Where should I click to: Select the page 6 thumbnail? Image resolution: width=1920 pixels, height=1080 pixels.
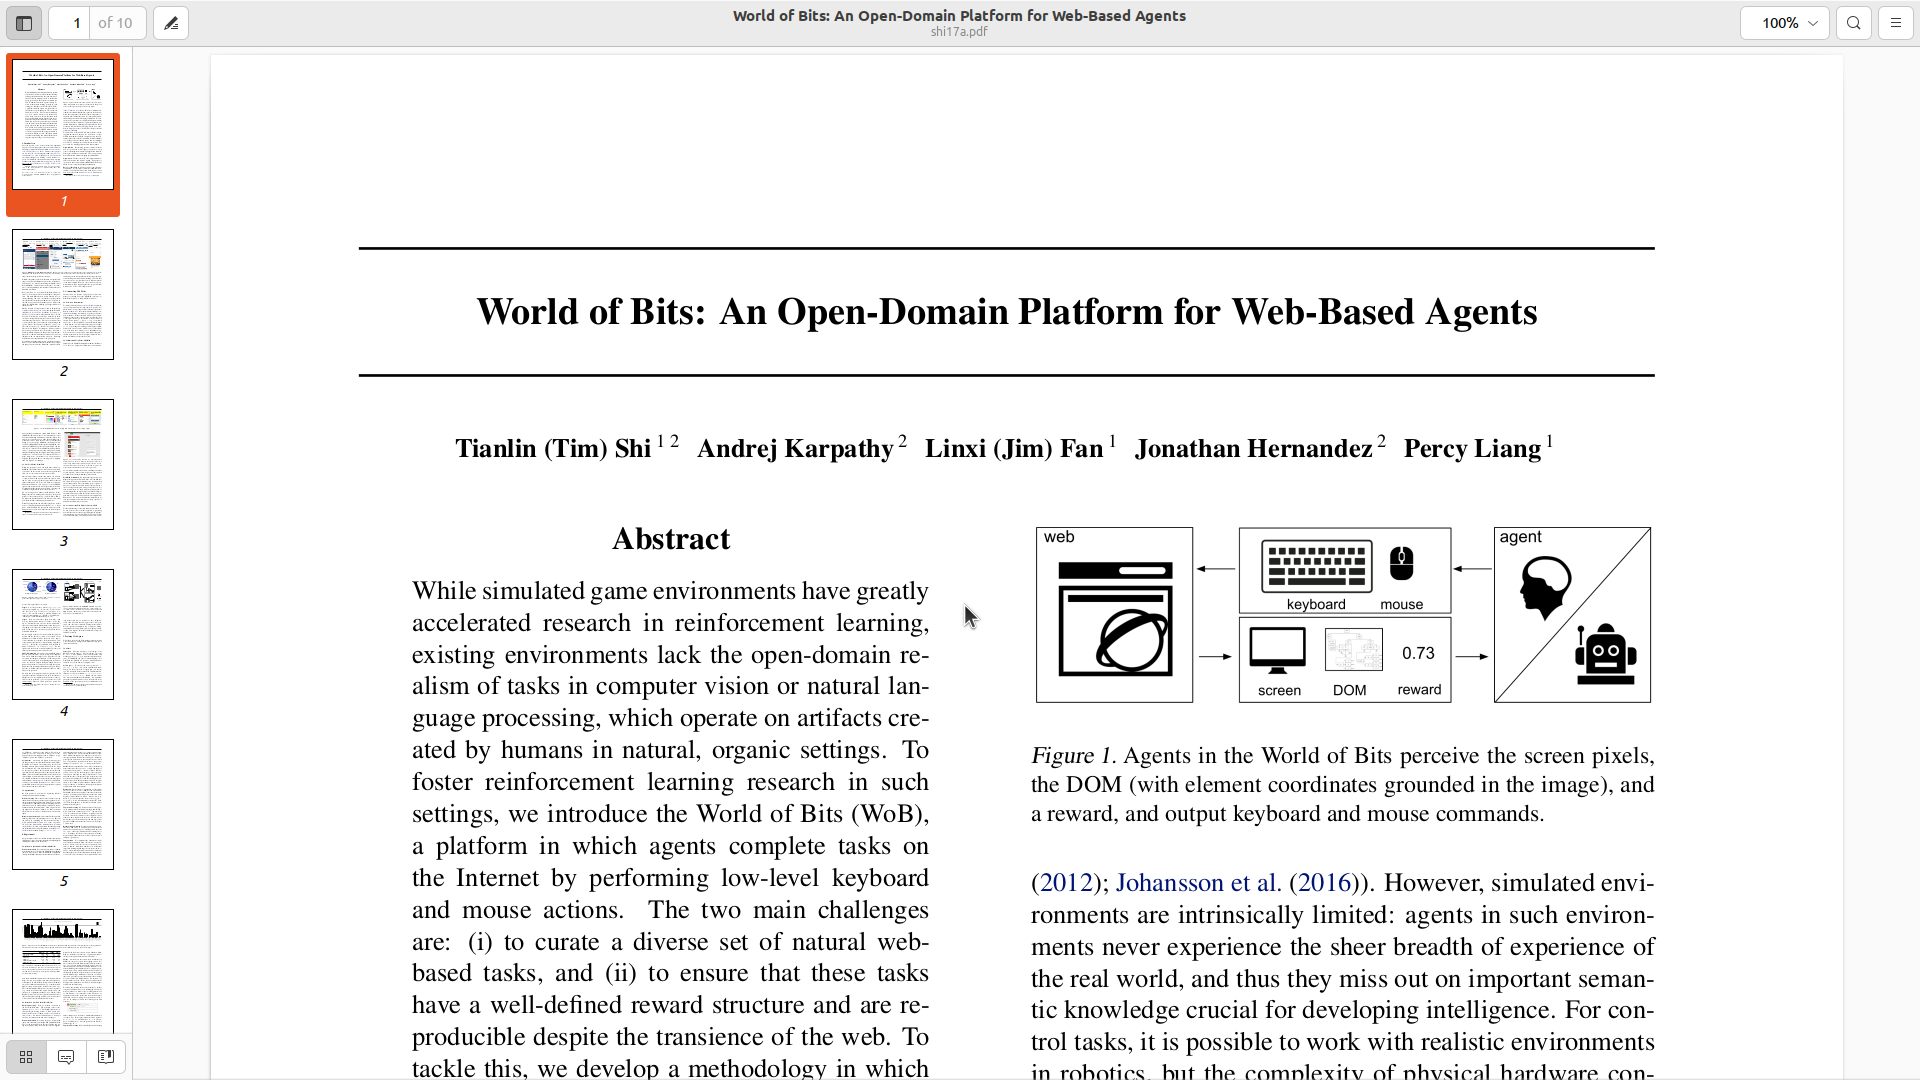coord(63,968)
